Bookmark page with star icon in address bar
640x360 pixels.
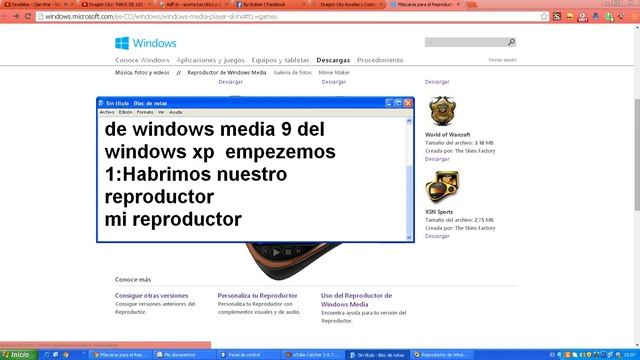click(544, 16)
